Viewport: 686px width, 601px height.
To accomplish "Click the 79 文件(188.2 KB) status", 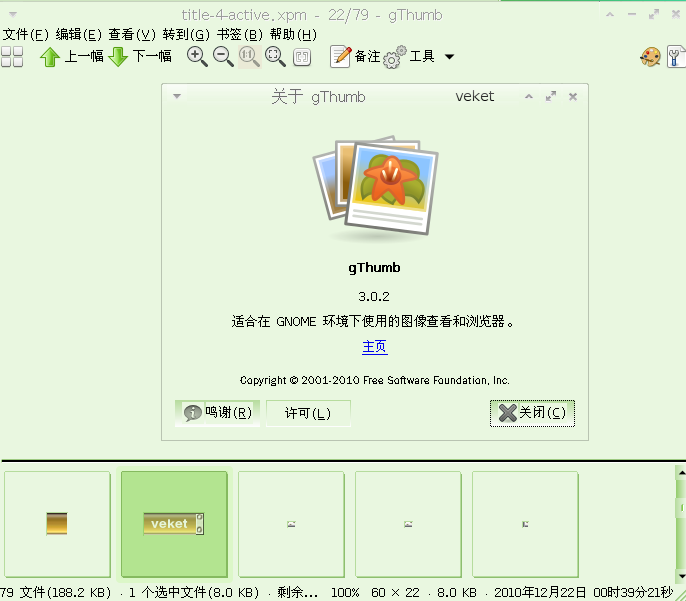I will click(x=56, y=592).
